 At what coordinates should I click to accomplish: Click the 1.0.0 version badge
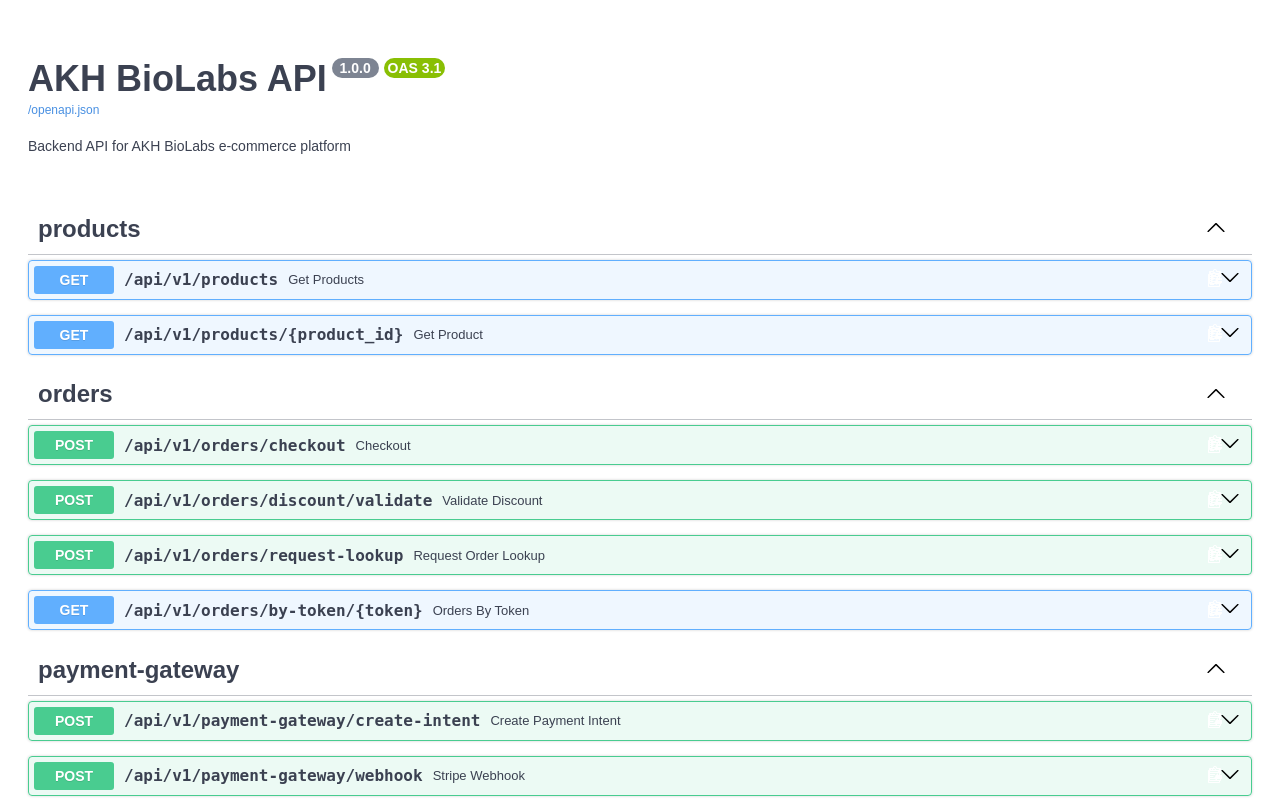(x=355, y=68)
